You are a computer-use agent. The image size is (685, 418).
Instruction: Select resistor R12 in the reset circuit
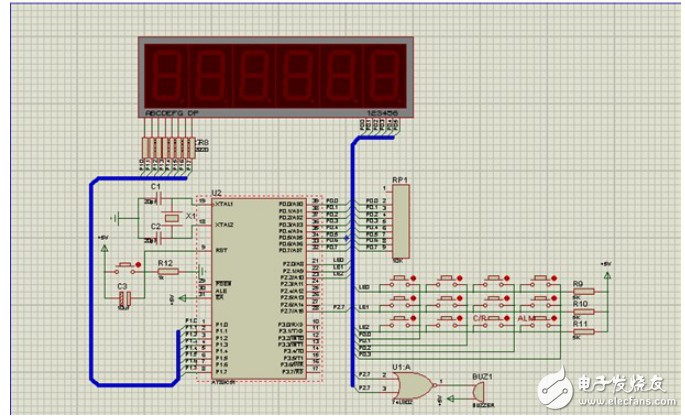point(166,270)
